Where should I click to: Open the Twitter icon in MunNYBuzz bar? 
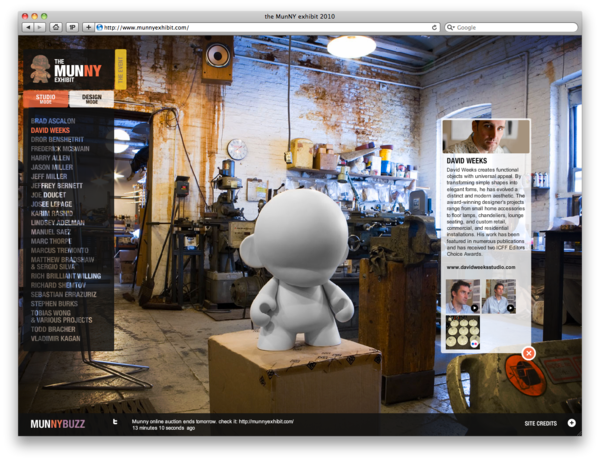click(x=114, y=422)
